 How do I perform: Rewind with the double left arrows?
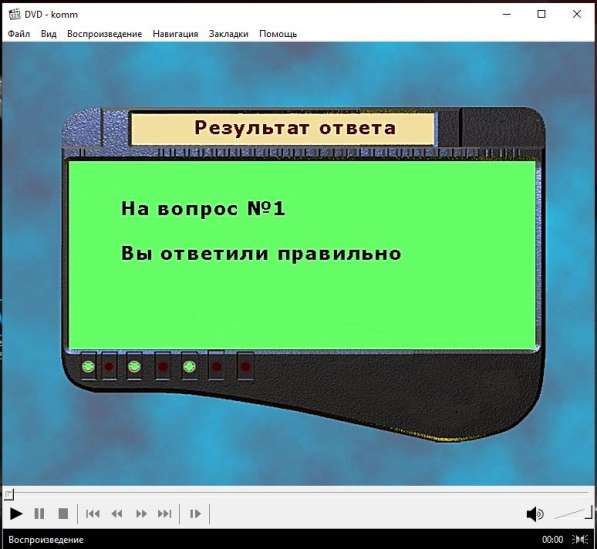coord(117,514)
